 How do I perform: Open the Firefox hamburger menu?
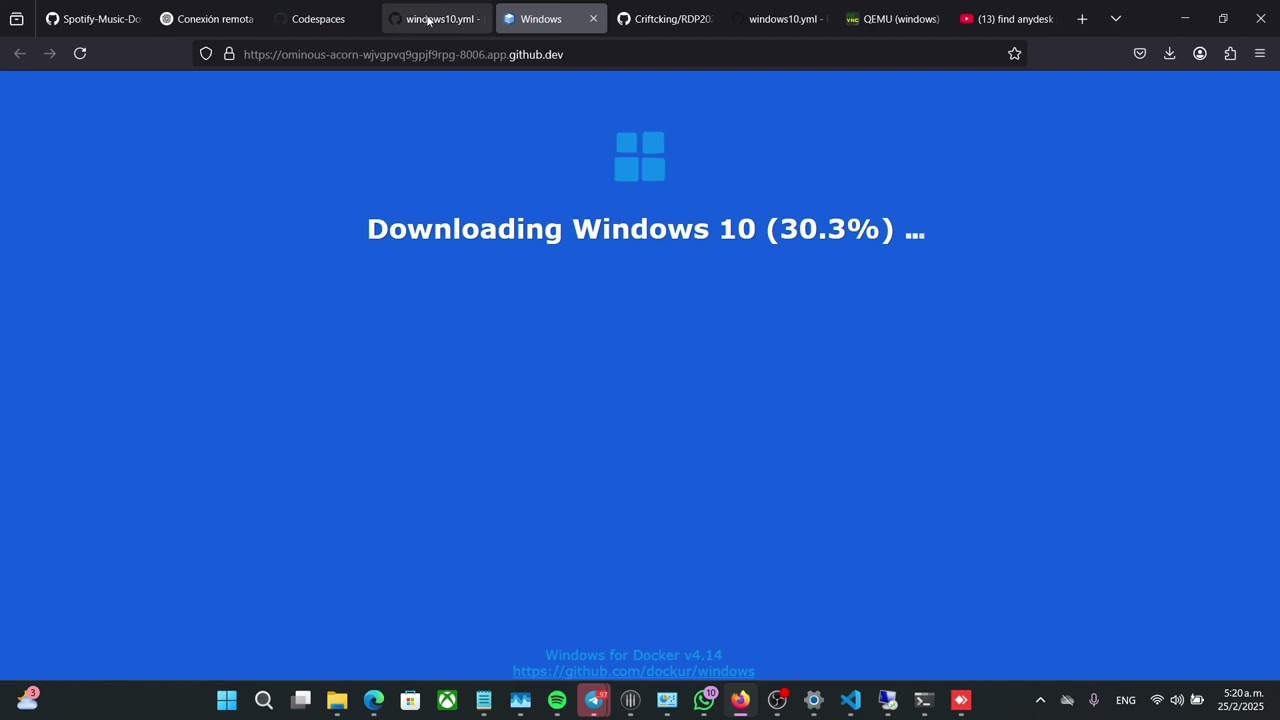[x=1260, y=54]
